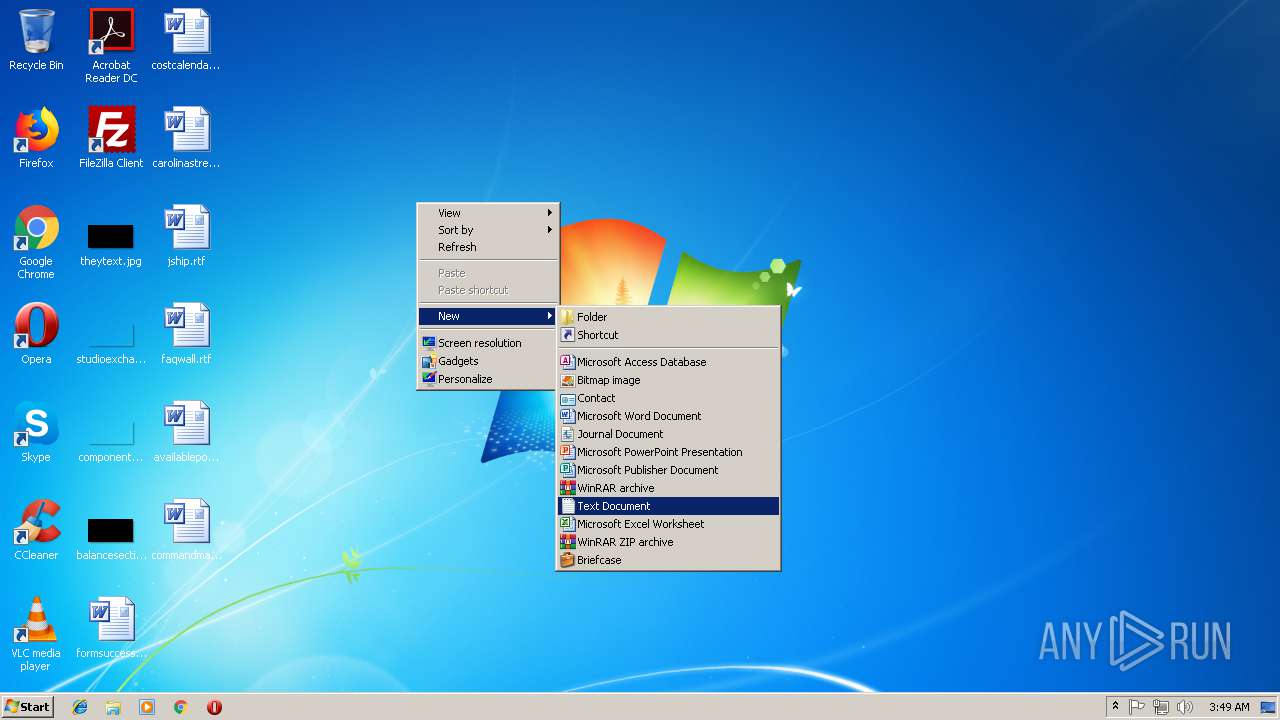
Task: Open Opera from the taskbar
Action: click(x=214, y=707)
